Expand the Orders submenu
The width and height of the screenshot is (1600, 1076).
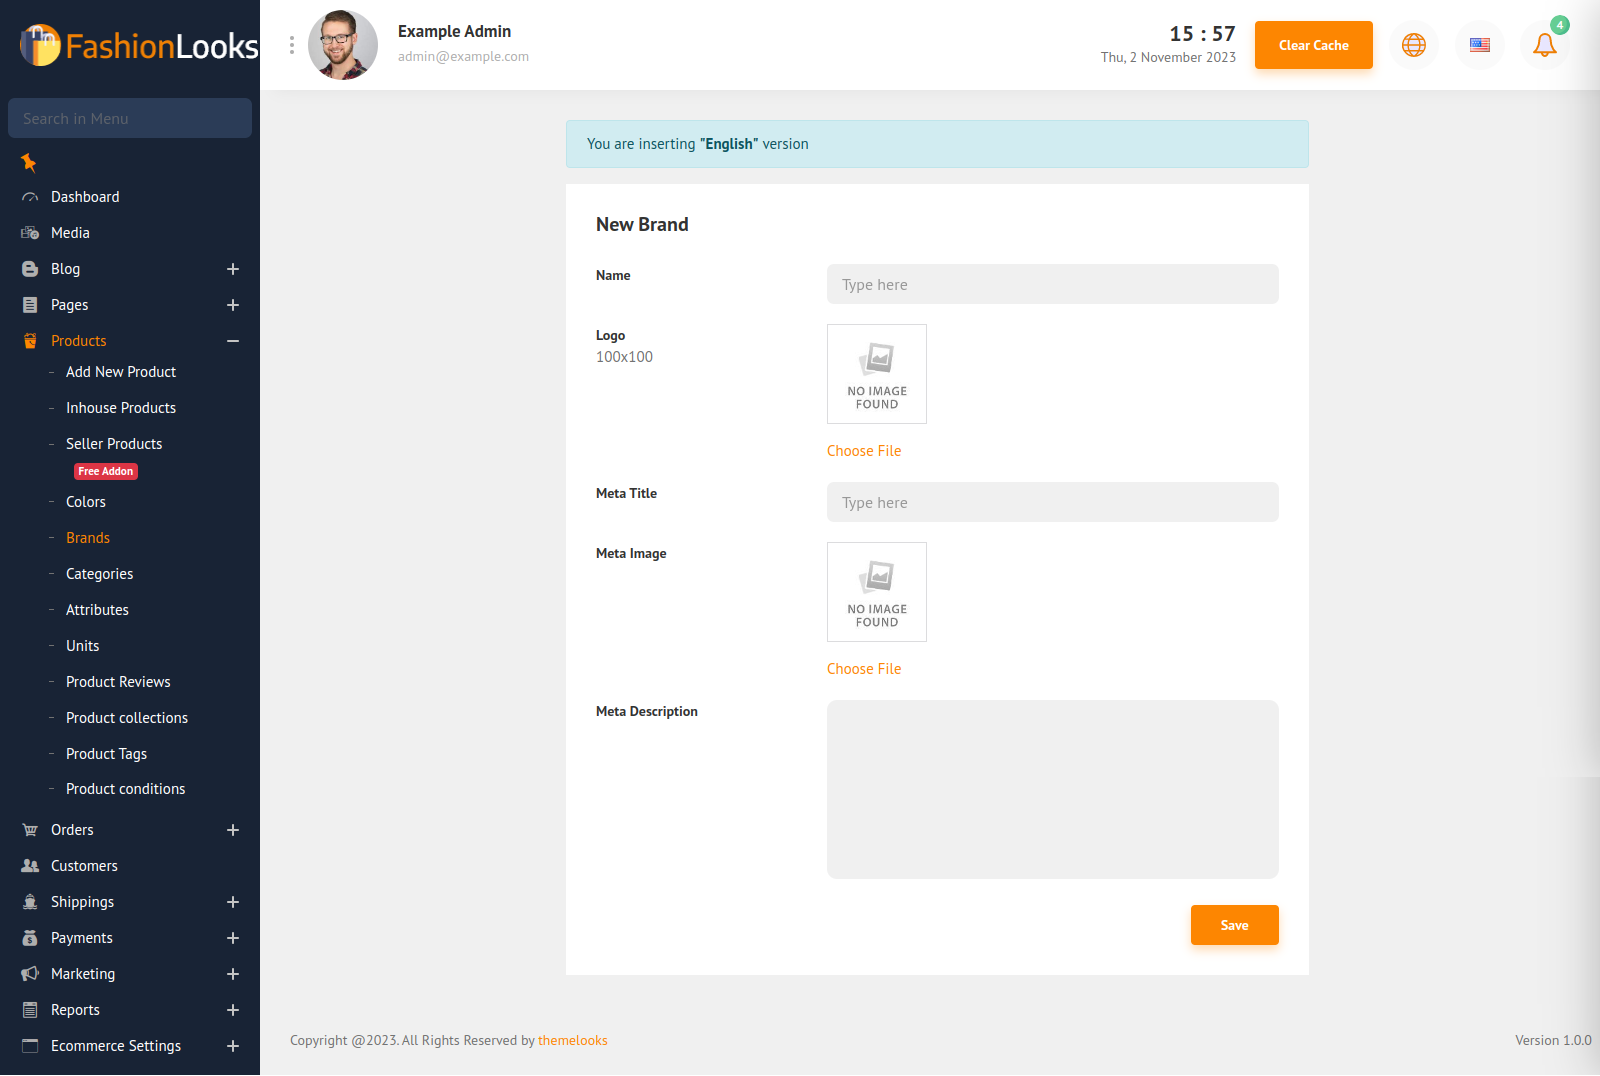point(232,830)
